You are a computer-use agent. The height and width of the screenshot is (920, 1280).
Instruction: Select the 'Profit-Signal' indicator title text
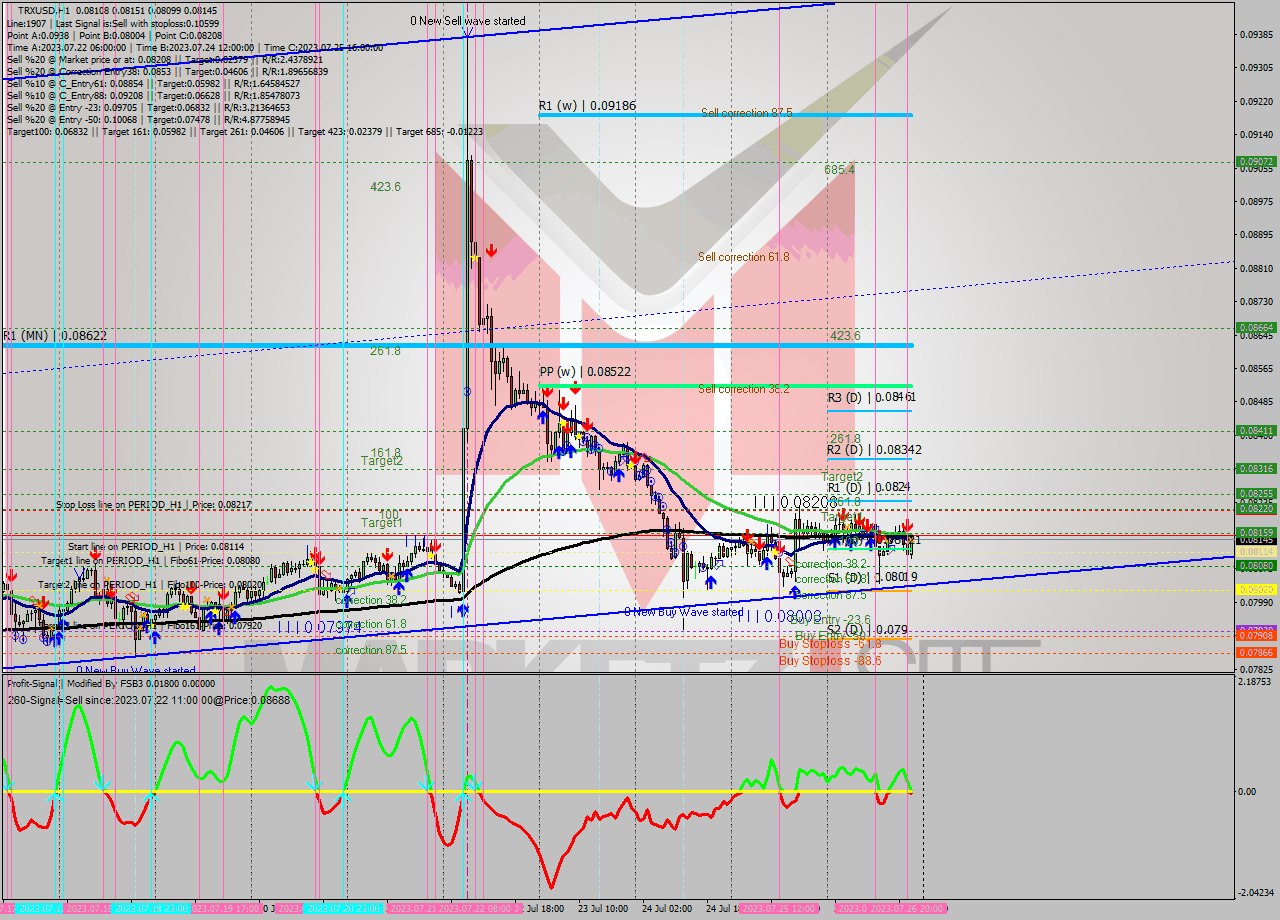click(30, 684)
